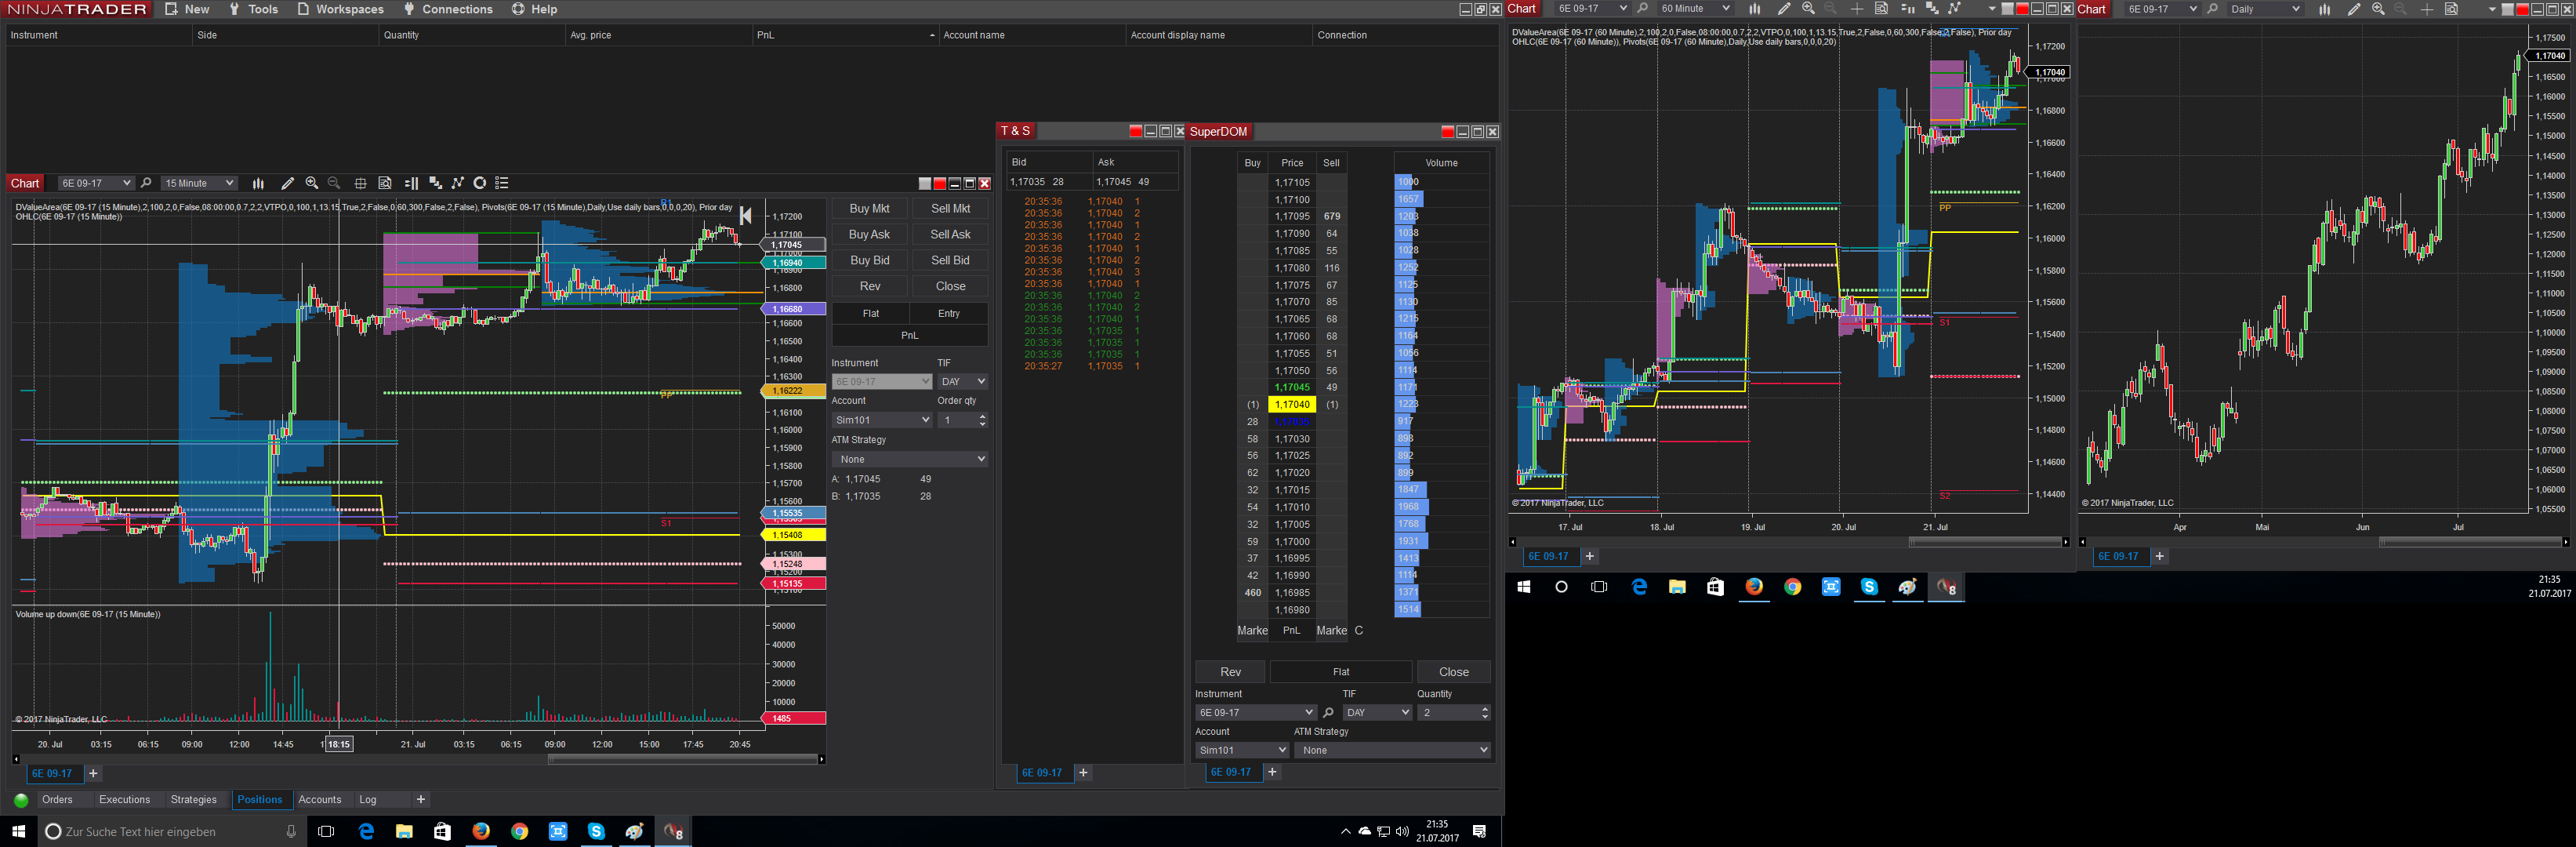
Task: Open the New menu
Action: click(x=187, y=9)
